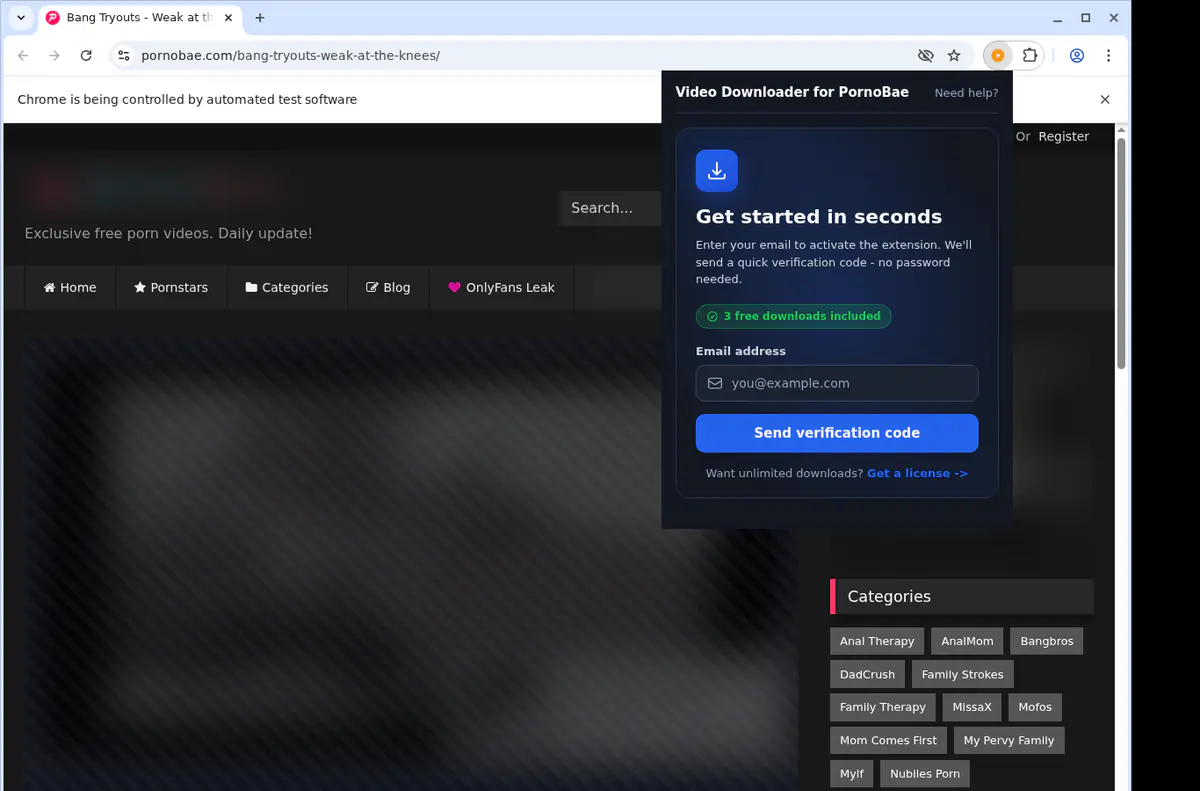Click the orange video downloader extension icon
Screen dimensions: 1200x791
coord(997,56)
